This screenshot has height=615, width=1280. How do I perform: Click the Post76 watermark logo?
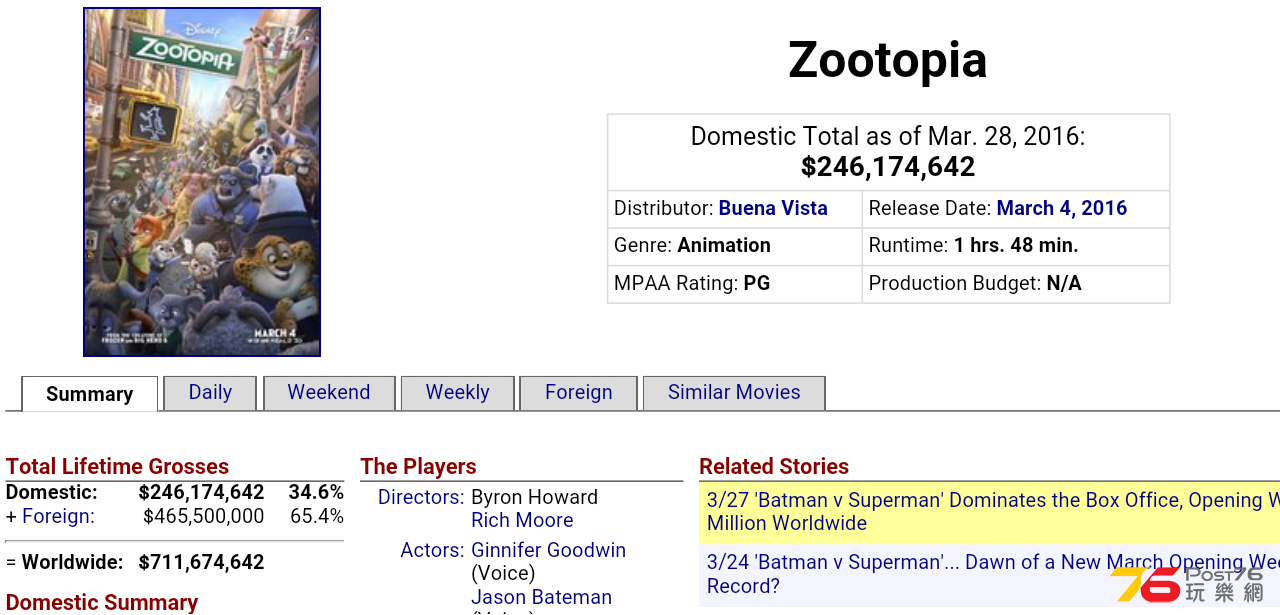1187,584
